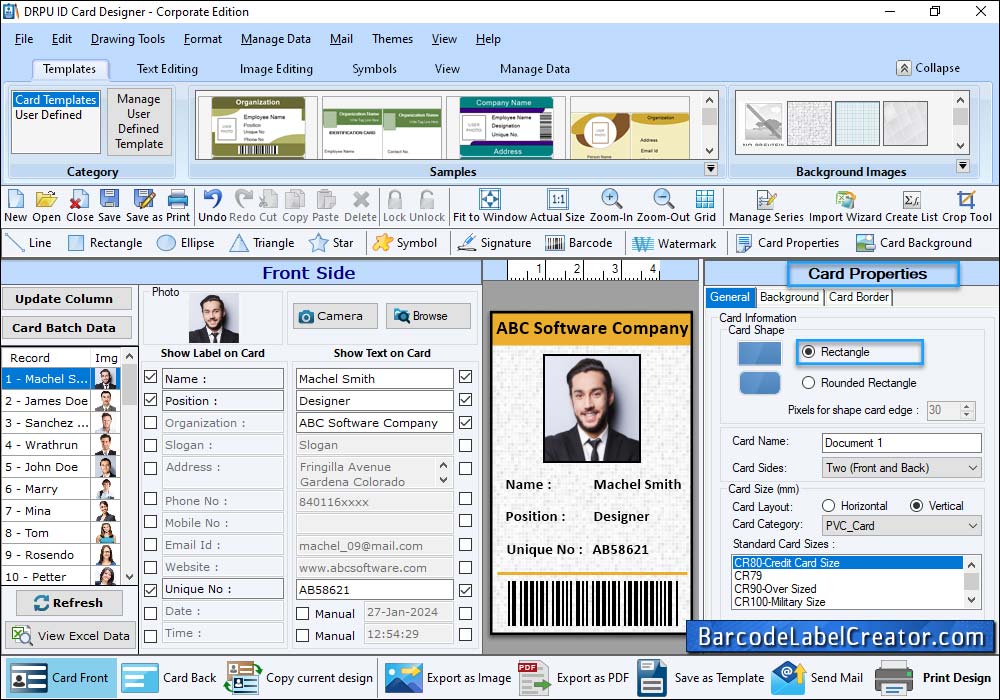Click the Refresh button
This screenshot has width=1000, height=700.
(x=69, y=602)
